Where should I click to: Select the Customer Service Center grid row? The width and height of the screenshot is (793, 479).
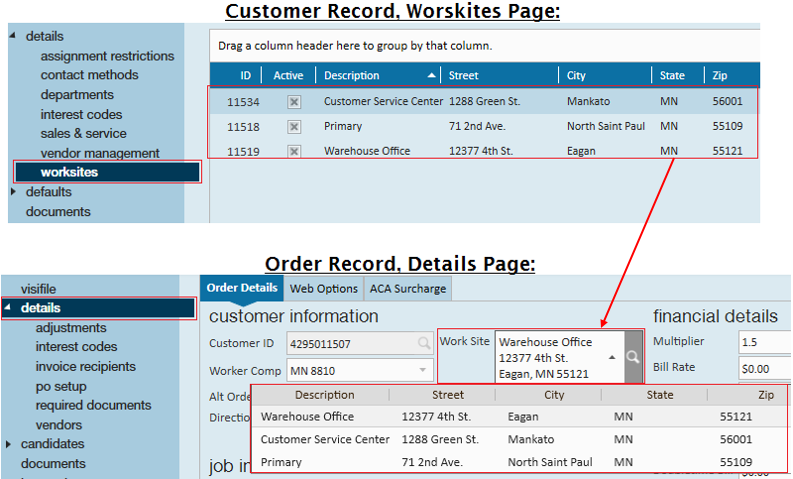tap(483, 101)
